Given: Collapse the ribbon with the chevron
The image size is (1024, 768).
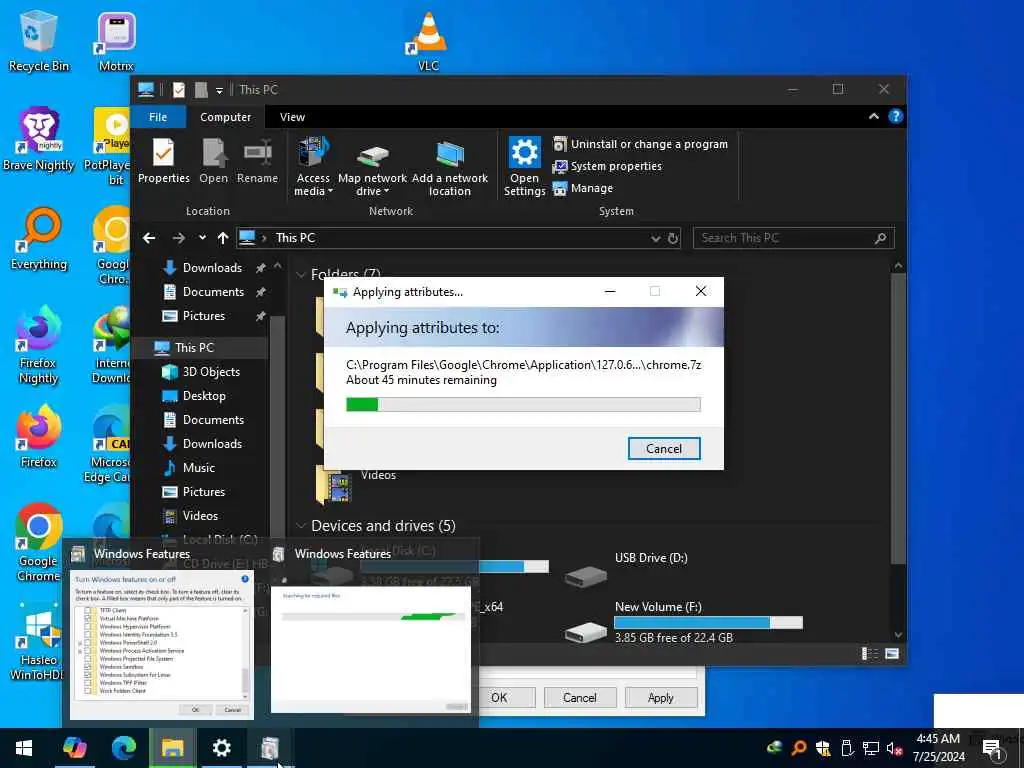Looking at the screenshot, I should [x=873, y=117].
